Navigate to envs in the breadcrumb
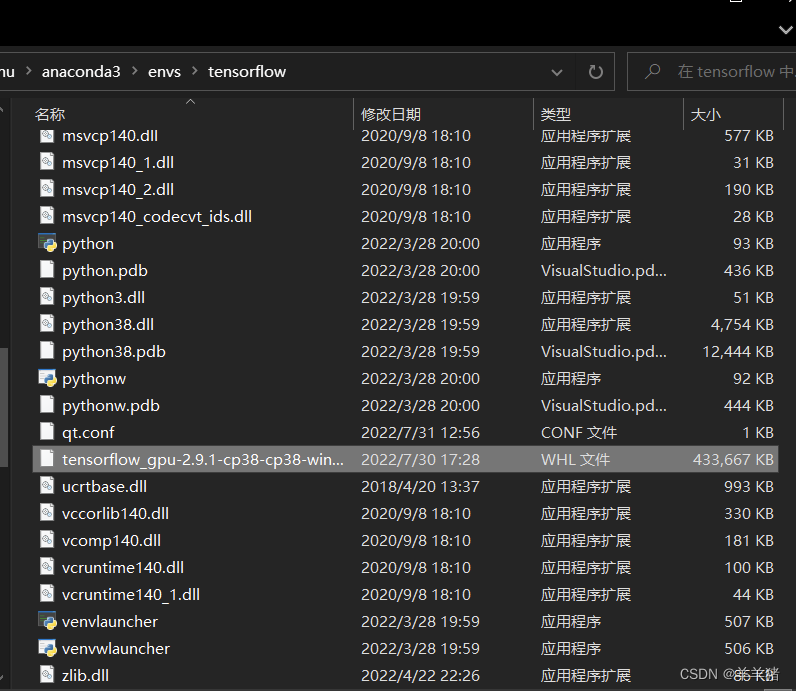This screenshot has width=796, height=691. (x=164, y=72)
